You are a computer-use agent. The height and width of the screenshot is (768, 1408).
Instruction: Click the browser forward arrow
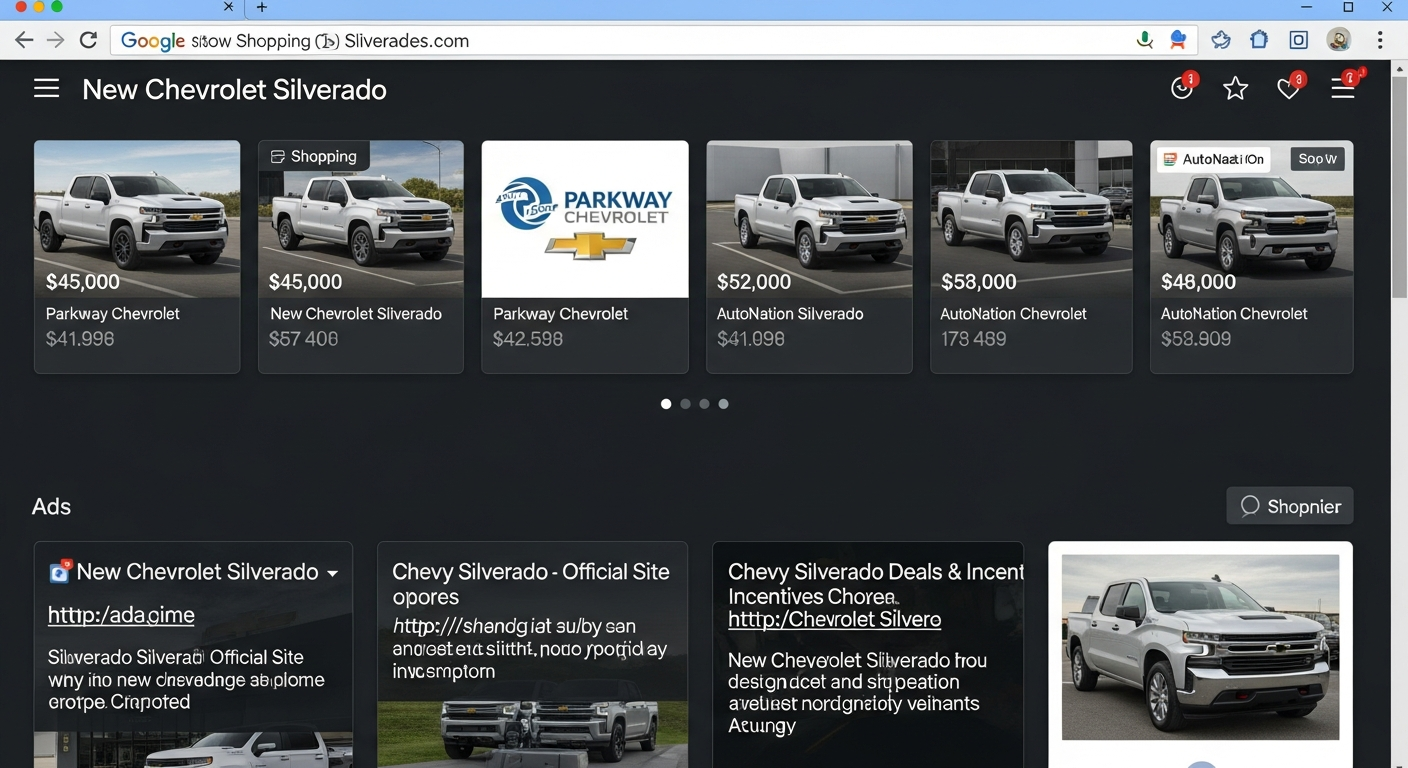[56, 40]
